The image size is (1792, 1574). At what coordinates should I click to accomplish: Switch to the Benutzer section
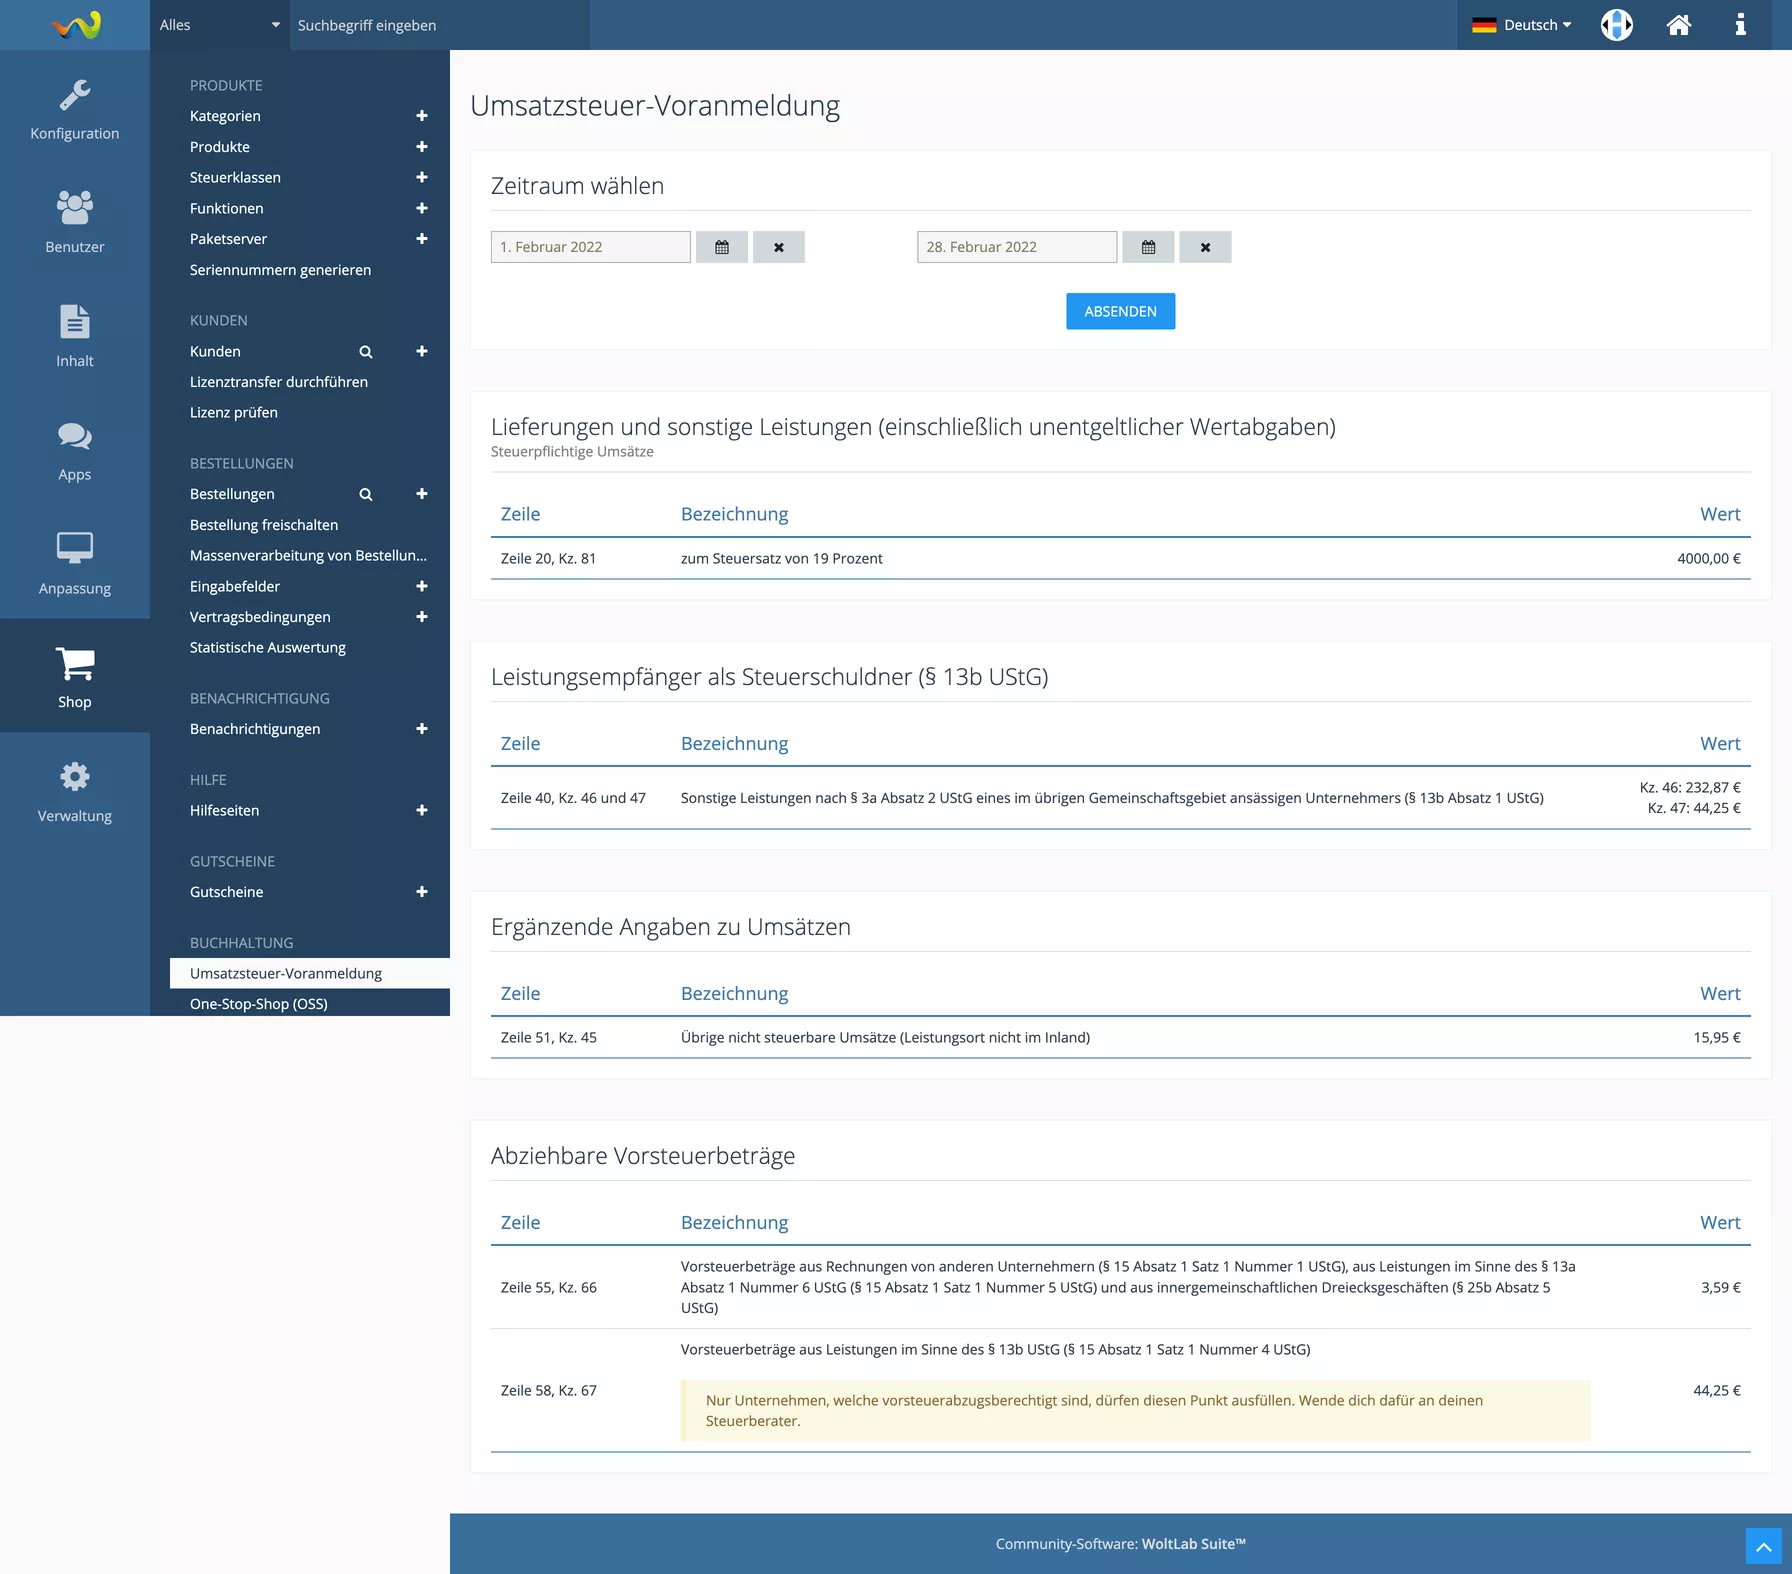coord(75,222)
